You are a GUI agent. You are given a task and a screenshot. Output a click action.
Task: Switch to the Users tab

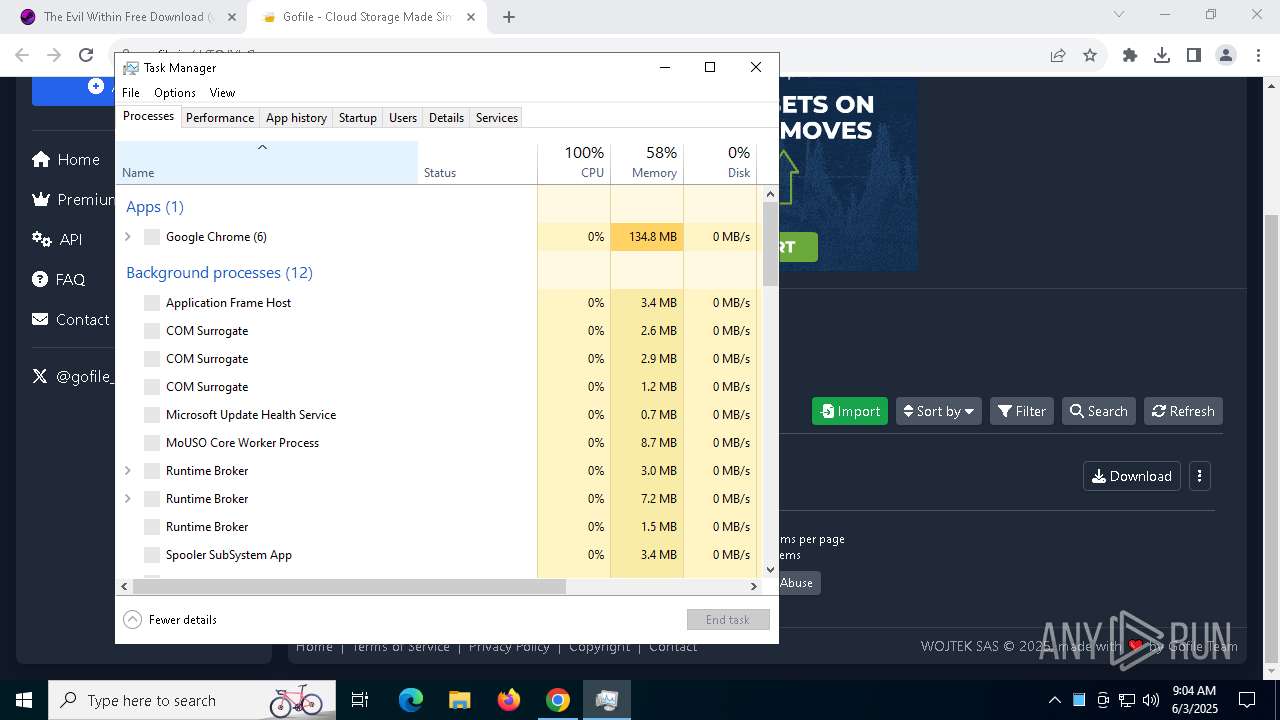[403, 118]
